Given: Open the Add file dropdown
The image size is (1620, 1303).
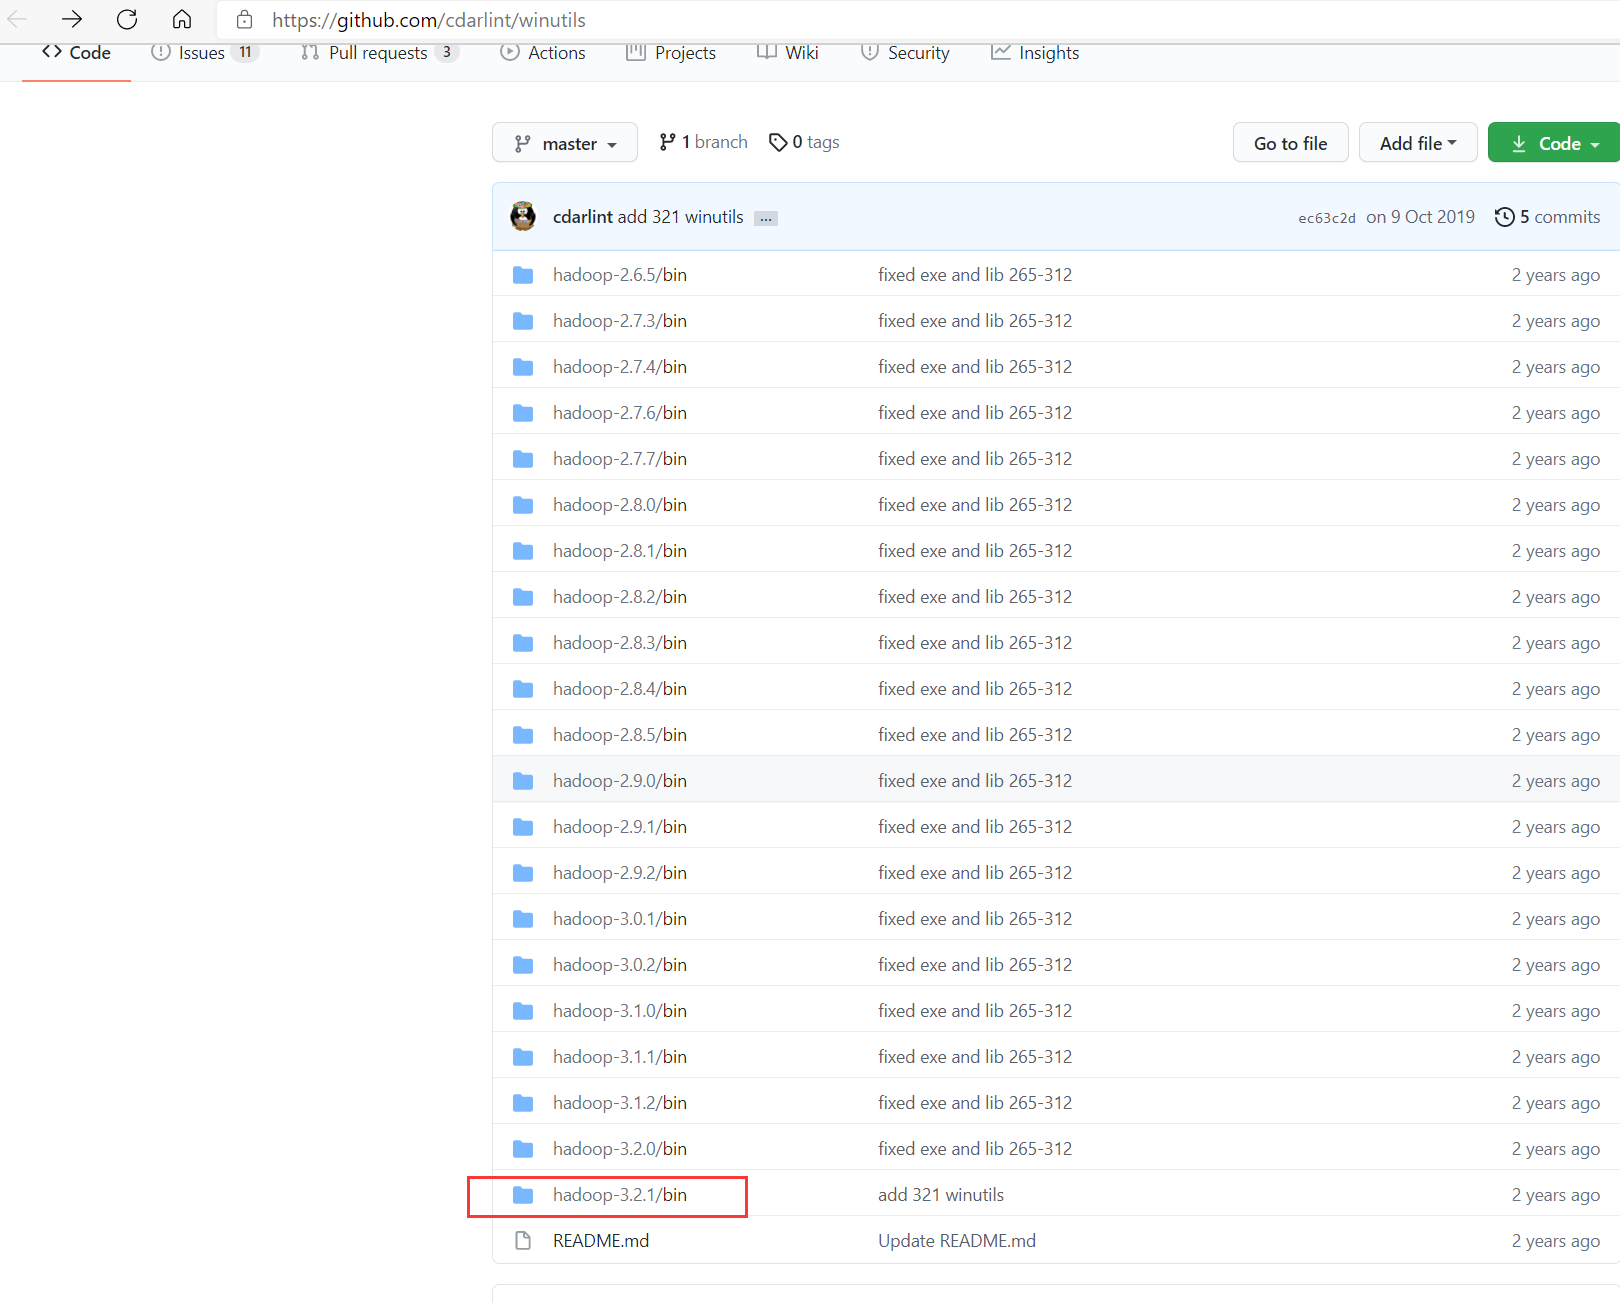Looking at the screenshot, I should [x=1417, y=142].
